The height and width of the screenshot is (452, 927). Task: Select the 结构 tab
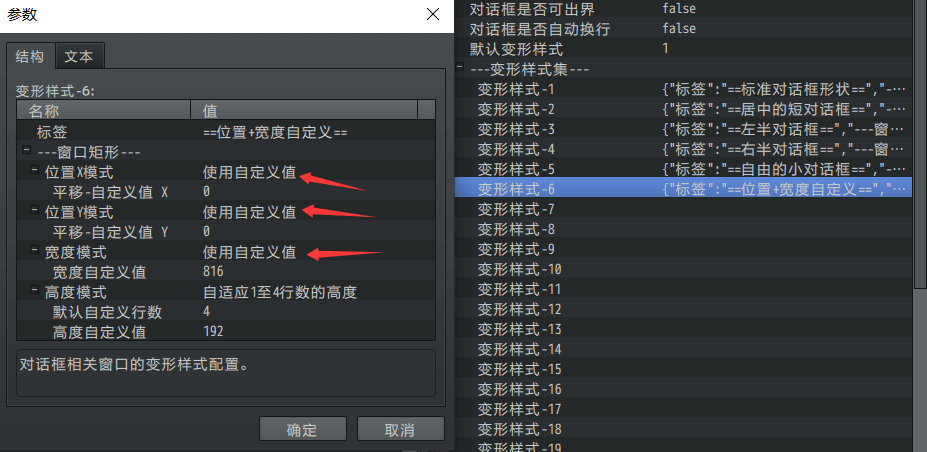(30, 56)
